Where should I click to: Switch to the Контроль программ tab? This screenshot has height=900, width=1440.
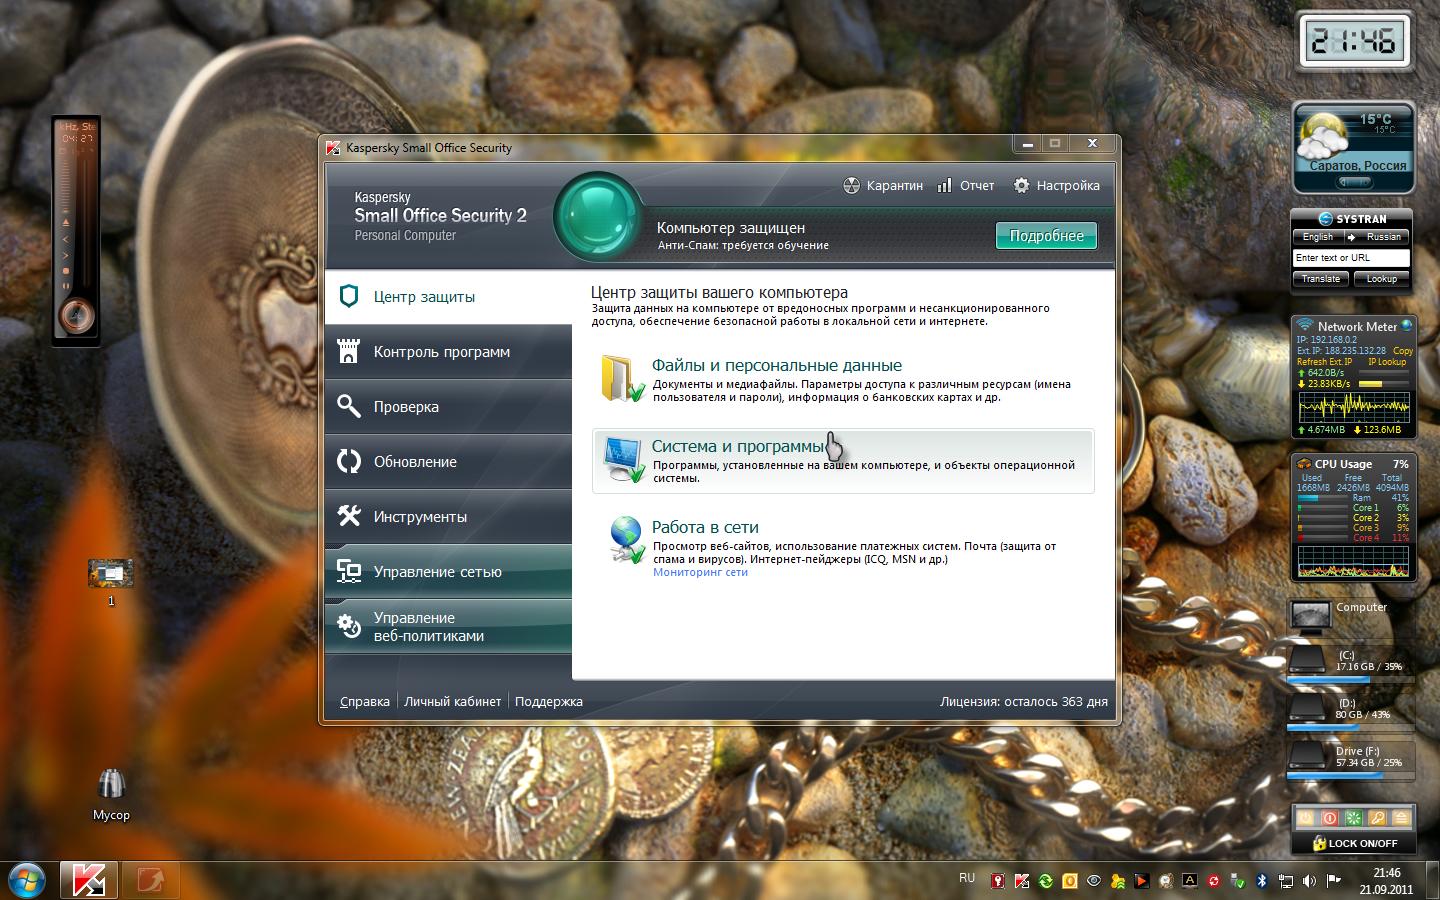click(448, 352)
